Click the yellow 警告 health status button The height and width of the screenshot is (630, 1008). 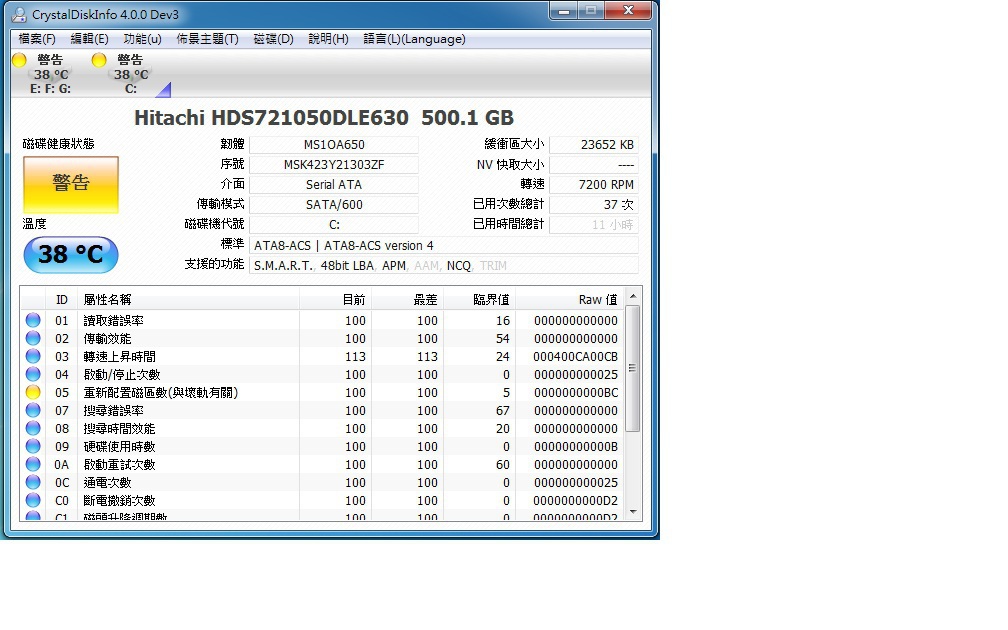click(x=71, y=184)
